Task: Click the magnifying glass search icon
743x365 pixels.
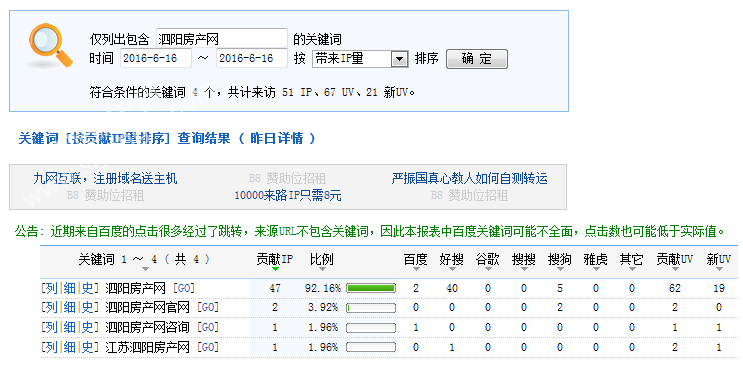Action: tap(50, 45)
